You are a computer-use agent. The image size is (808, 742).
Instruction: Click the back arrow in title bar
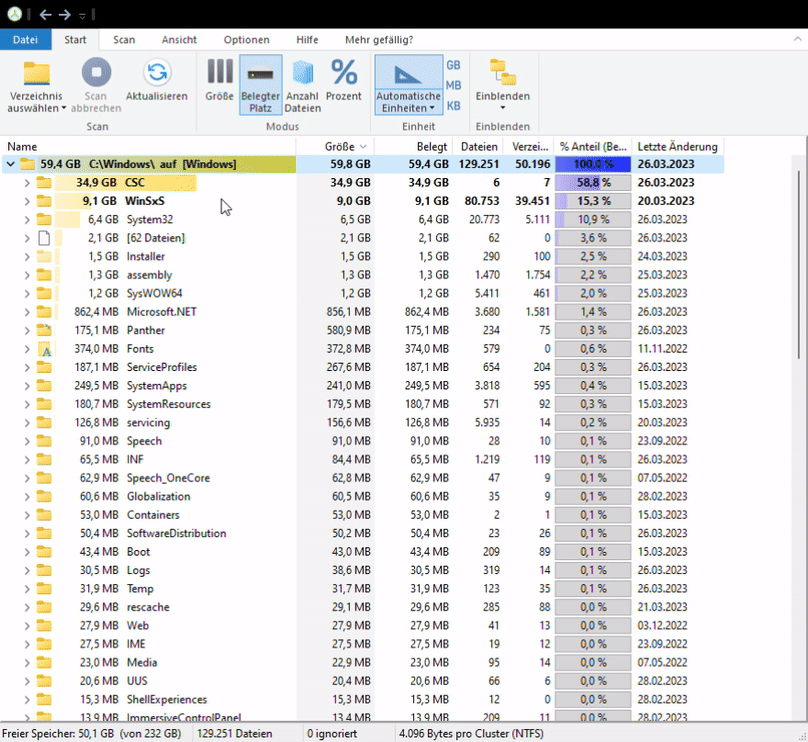pos(45,14)
